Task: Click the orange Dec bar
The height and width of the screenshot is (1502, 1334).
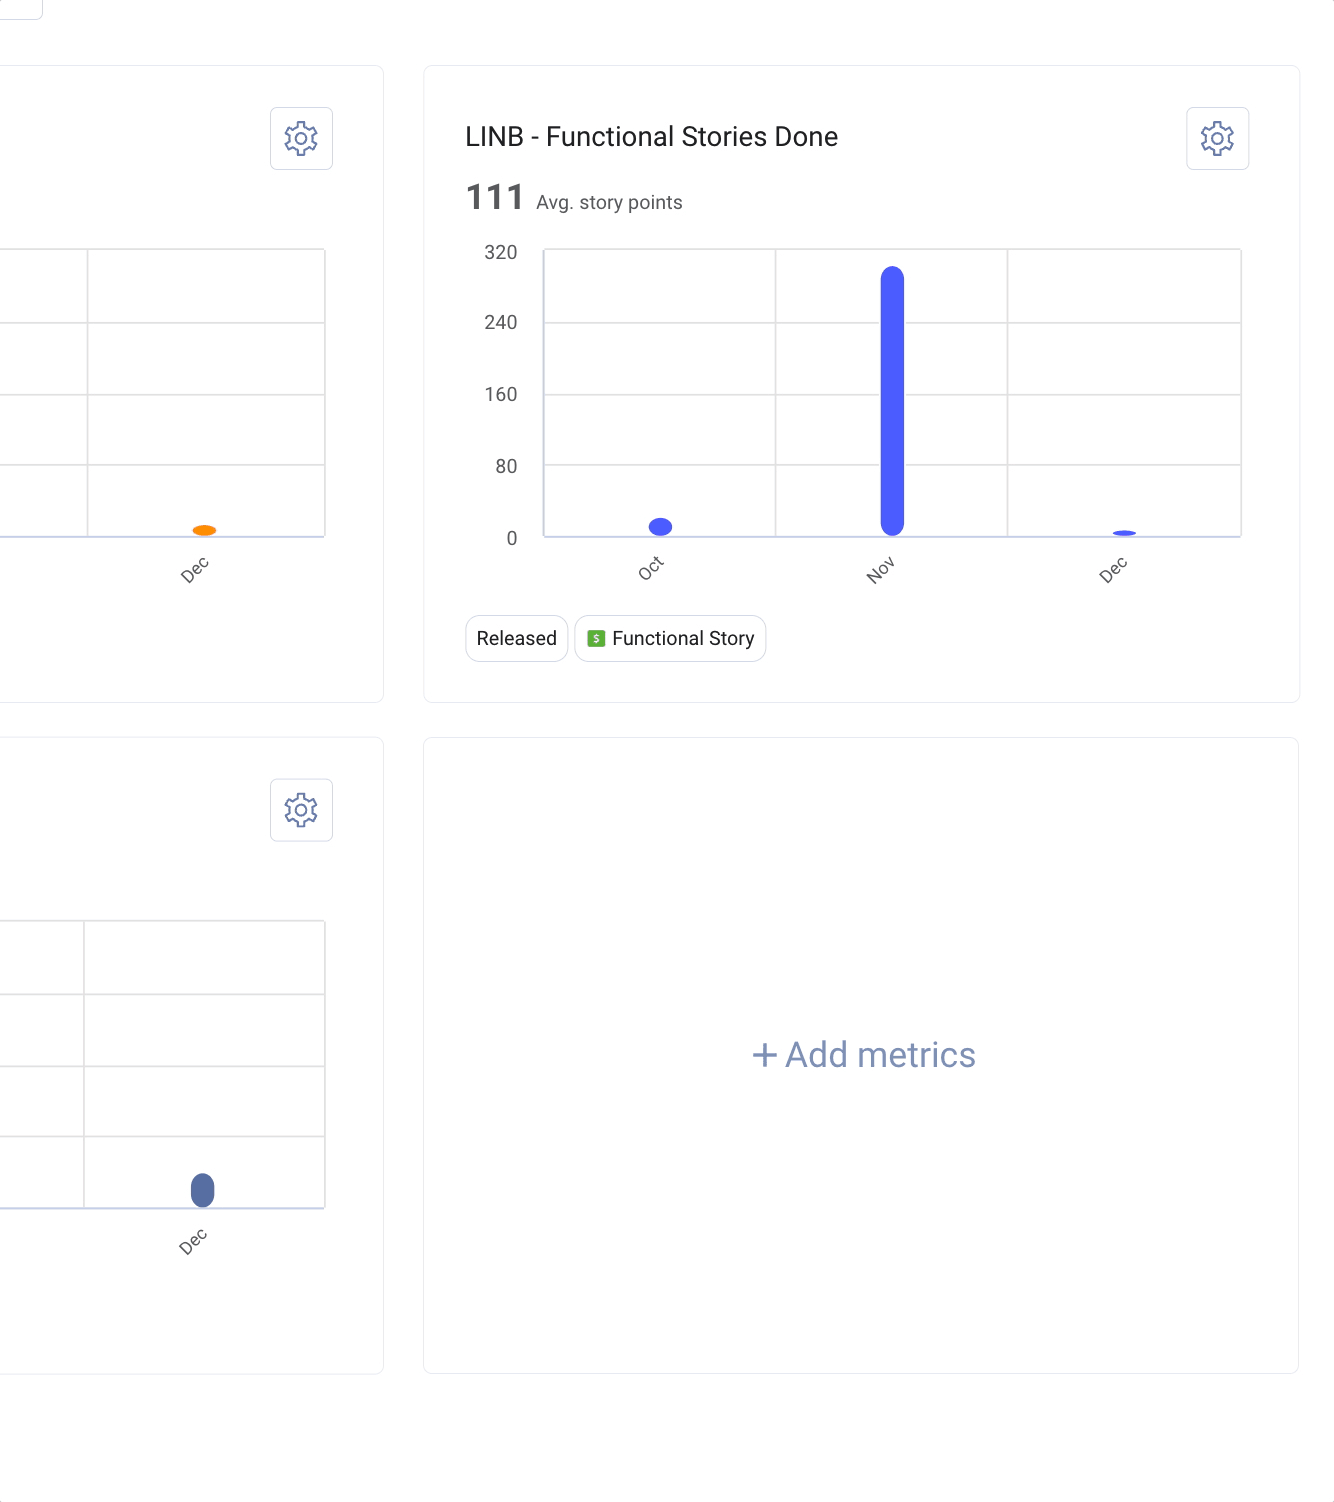Action: tap(204, 530)
